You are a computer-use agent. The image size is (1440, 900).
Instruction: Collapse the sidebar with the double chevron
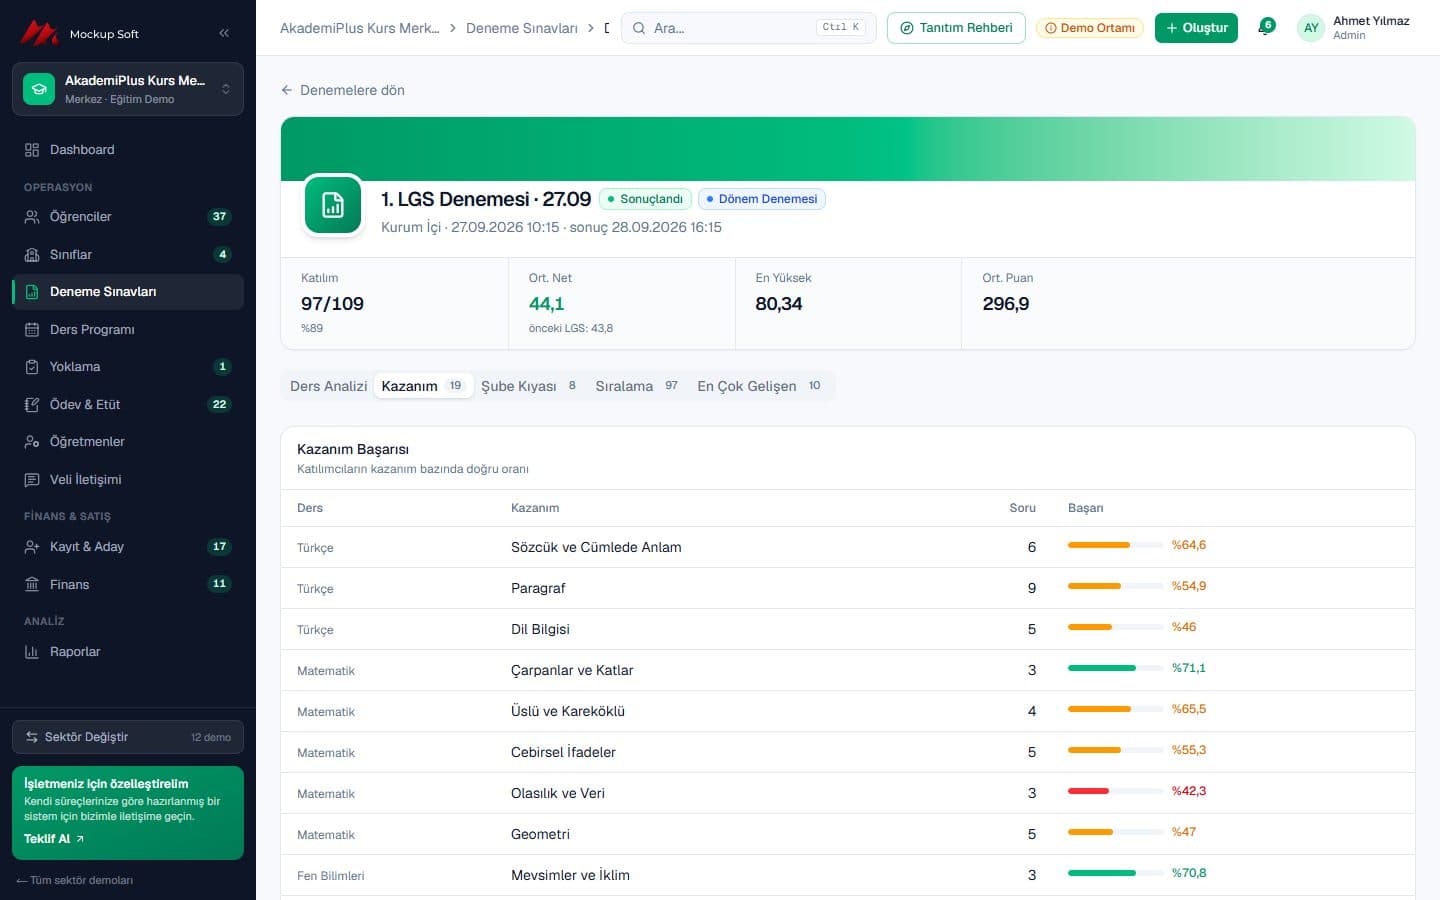224,33
